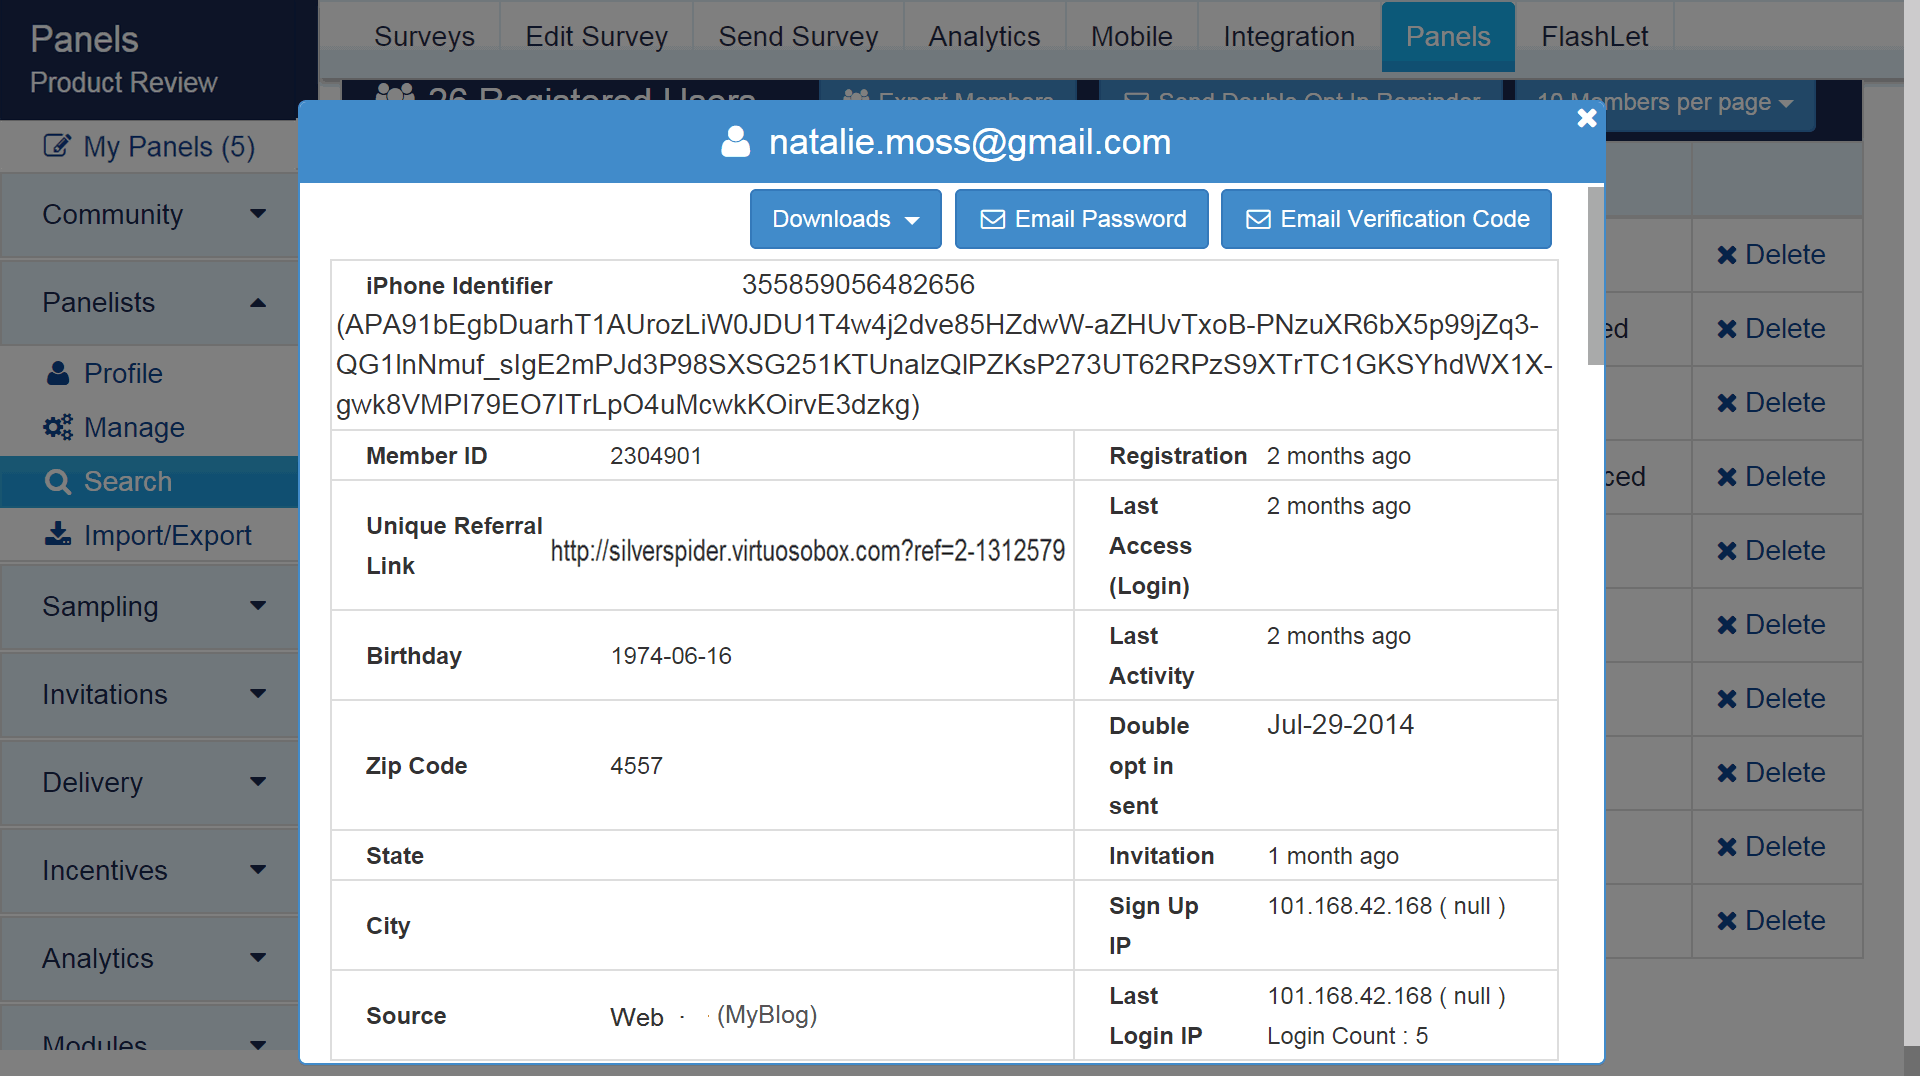Viewport: 1920px width, 1076px height.
Task: Click the Search magnifier icon in sidebar
Action: click(58, 482)
